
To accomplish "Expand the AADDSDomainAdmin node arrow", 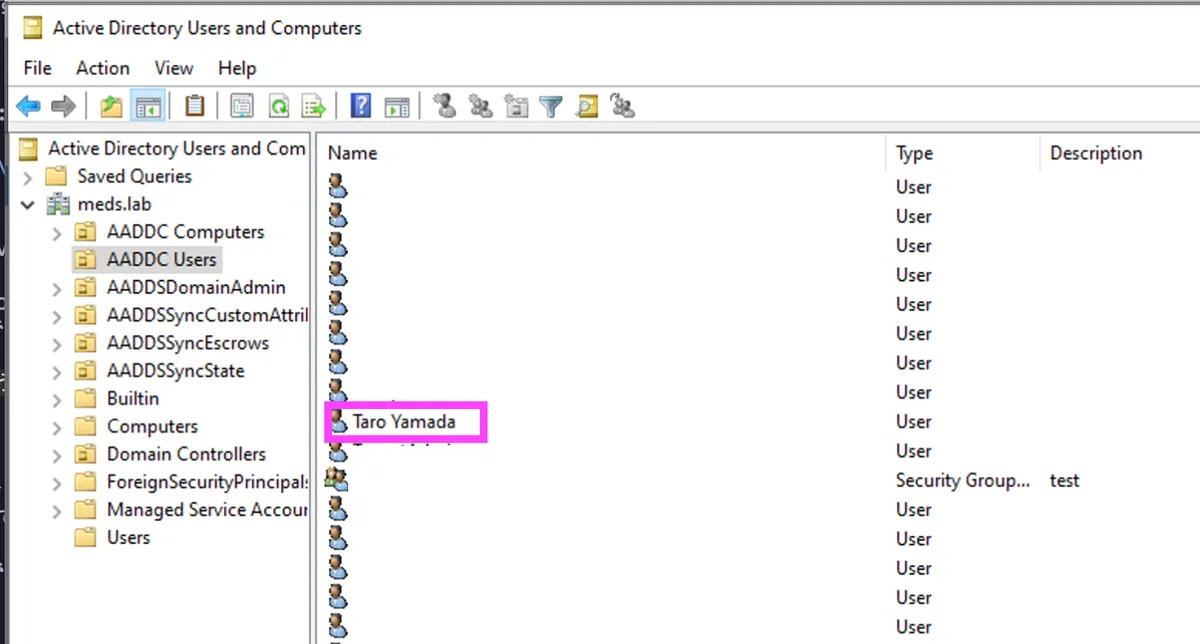I will (x=57, y=288).
